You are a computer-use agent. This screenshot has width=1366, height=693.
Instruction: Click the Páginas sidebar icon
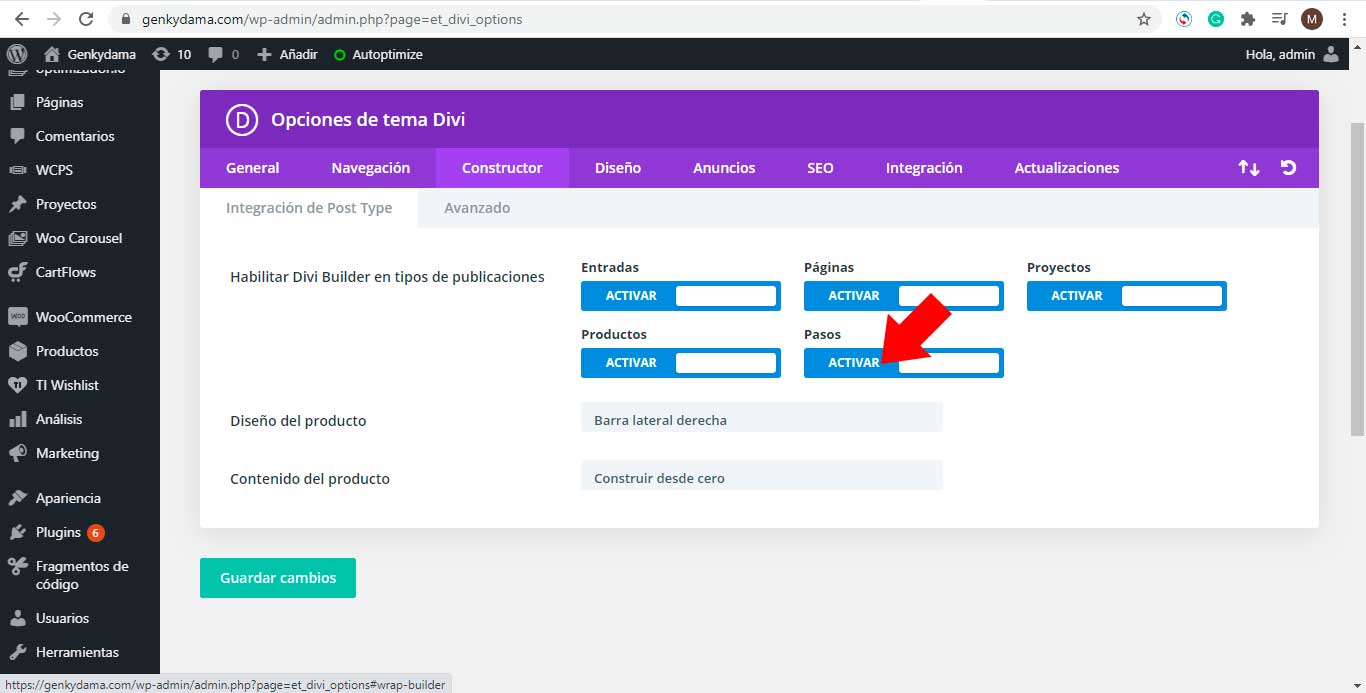(x=17, y=102)
